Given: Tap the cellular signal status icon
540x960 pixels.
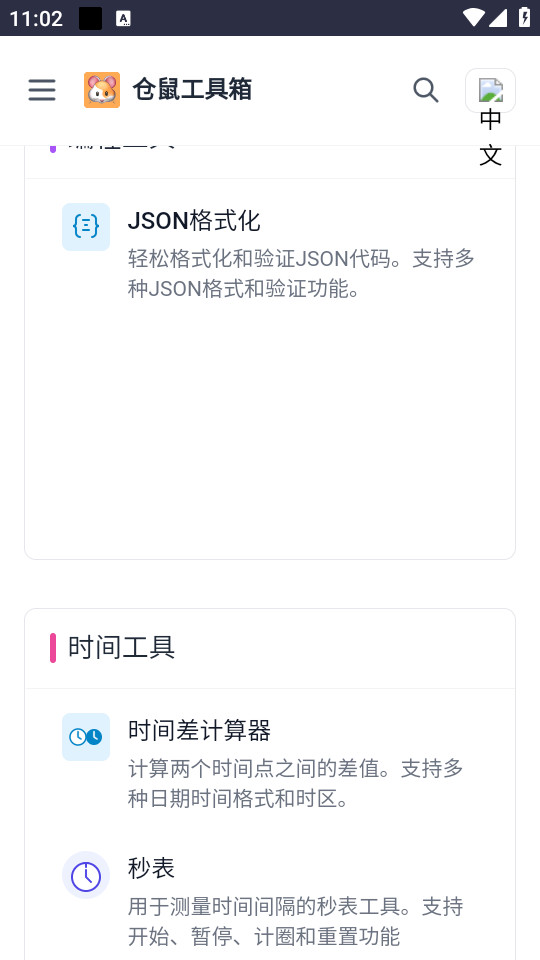Looking at the screenshot, I should [498, 18].
